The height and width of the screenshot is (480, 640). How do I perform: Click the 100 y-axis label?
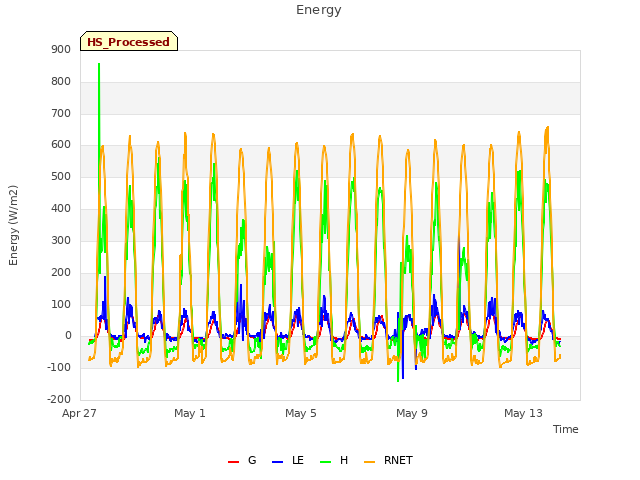coord(61,304)
